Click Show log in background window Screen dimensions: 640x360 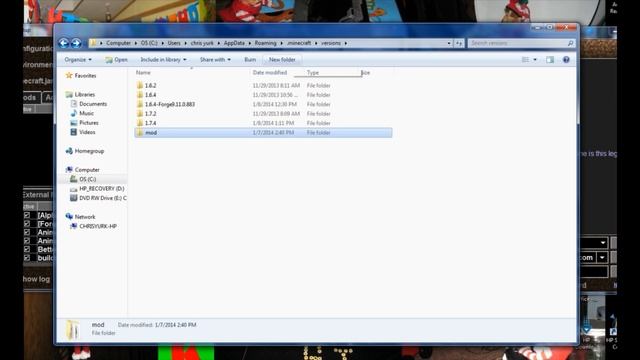click(37, 279)
